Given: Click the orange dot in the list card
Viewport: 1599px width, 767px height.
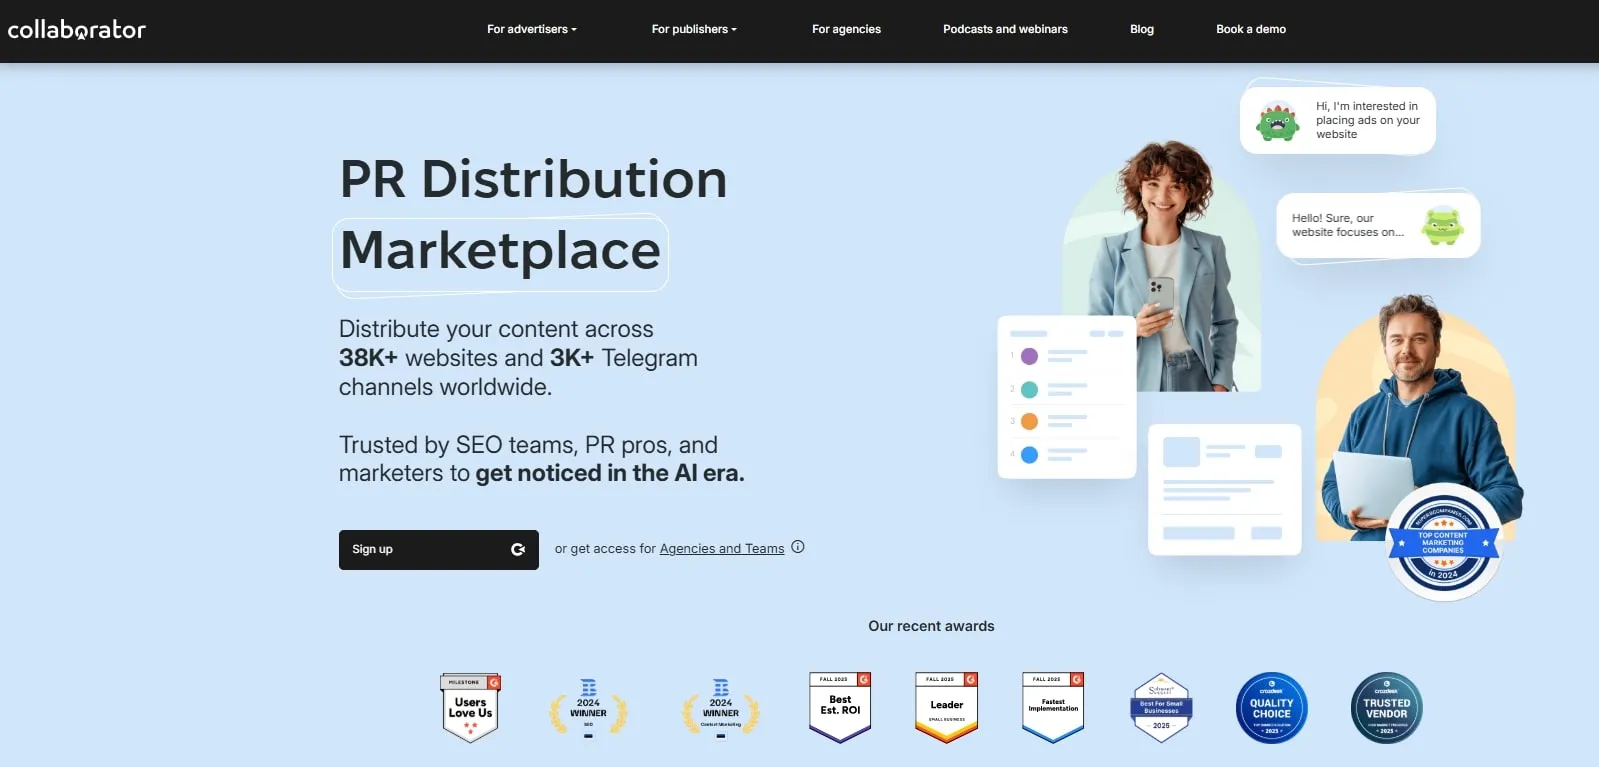Looking at the screenshot, I should coord(1029,422).
